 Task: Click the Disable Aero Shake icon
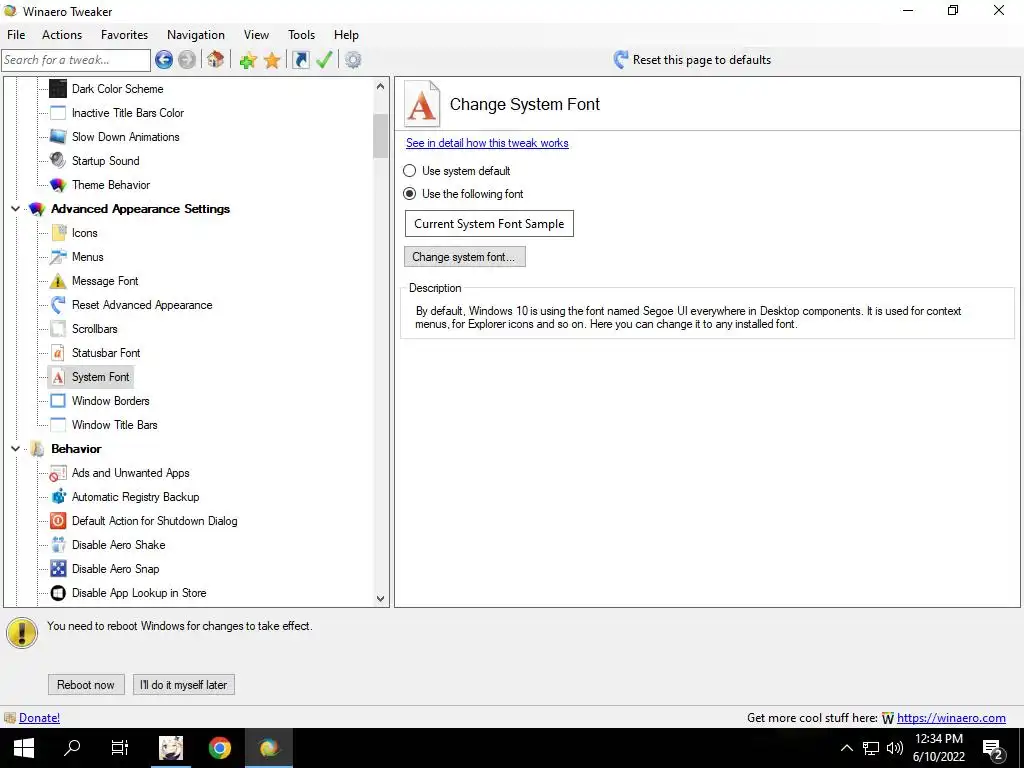coord(58,545)
